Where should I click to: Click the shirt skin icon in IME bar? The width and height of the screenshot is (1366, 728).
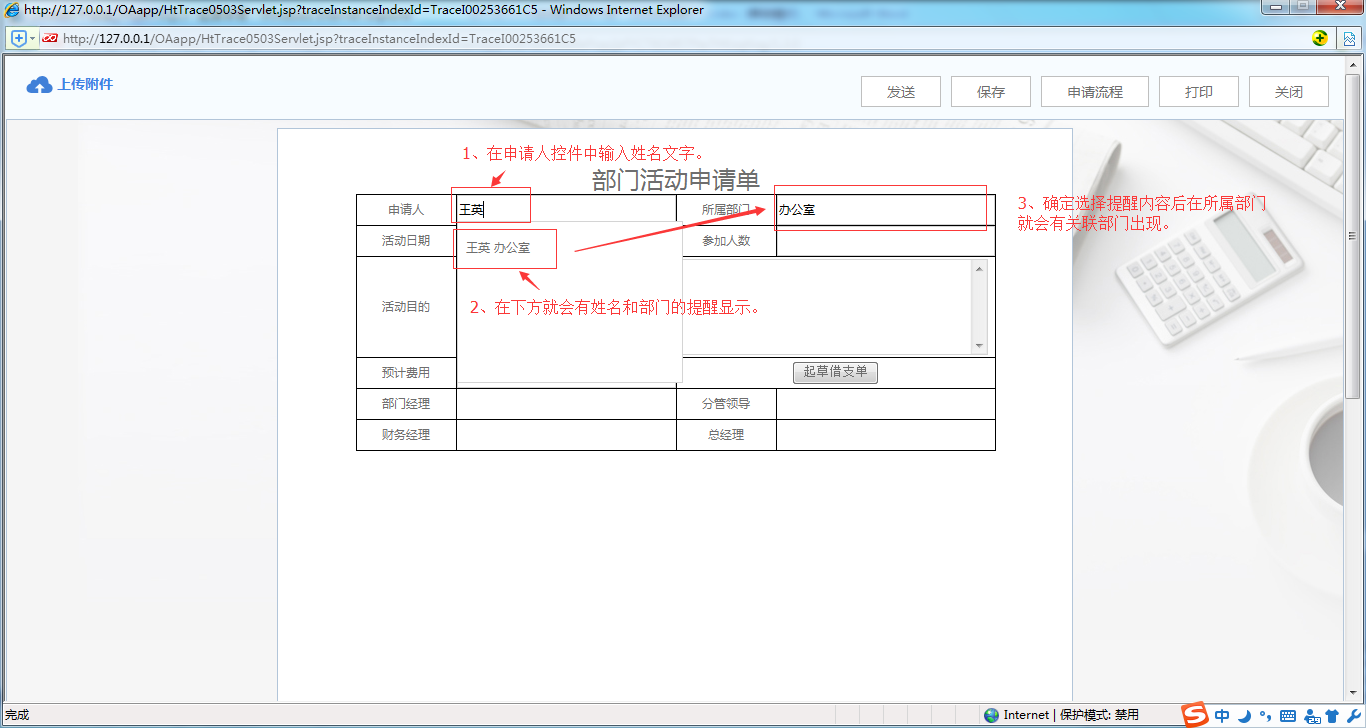[x=1330, y=716]
